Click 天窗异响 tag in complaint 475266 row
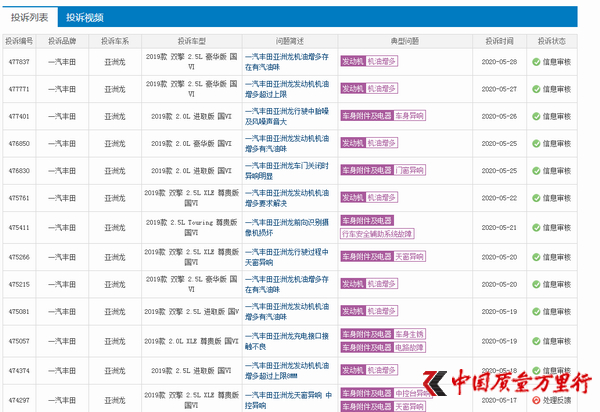 (x=409, y=256)
